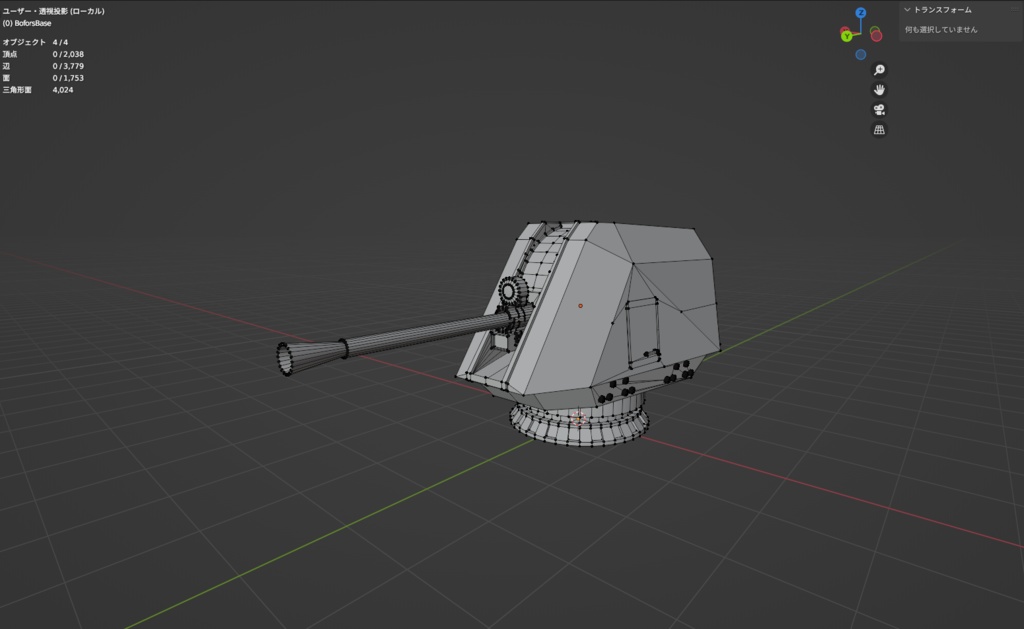Click the 何も選択していません message area

941,29
